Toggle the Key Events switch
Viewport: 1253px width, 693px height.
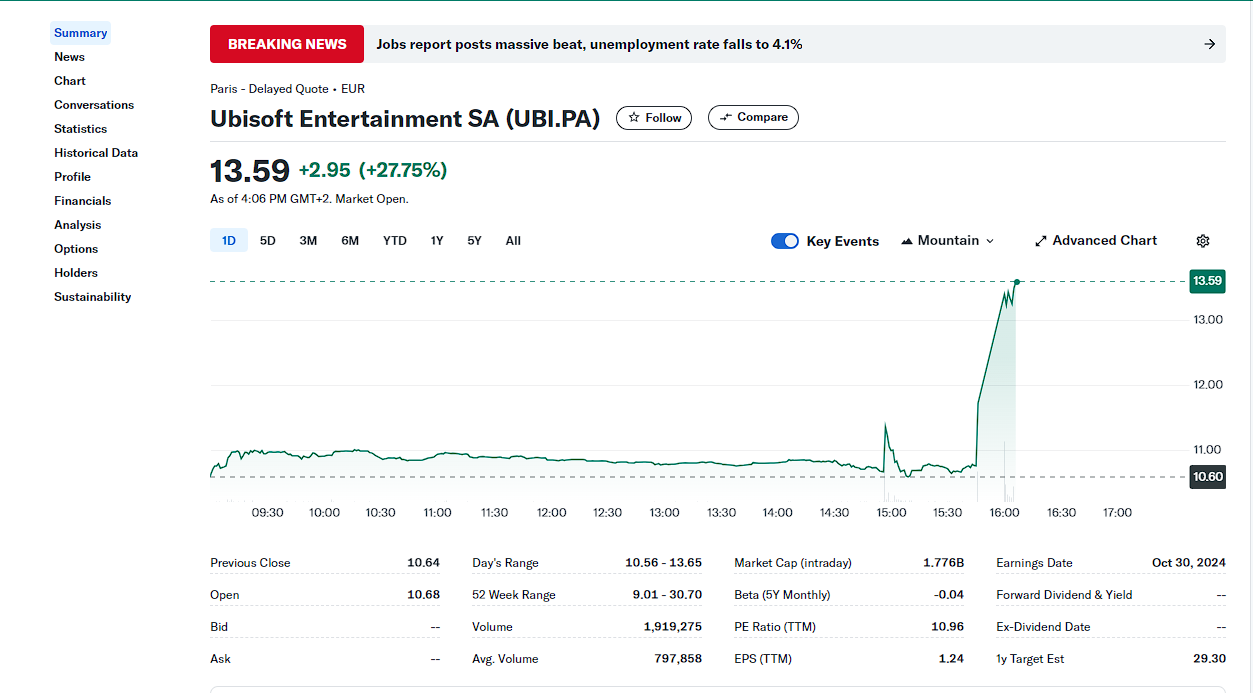point(785,241)
